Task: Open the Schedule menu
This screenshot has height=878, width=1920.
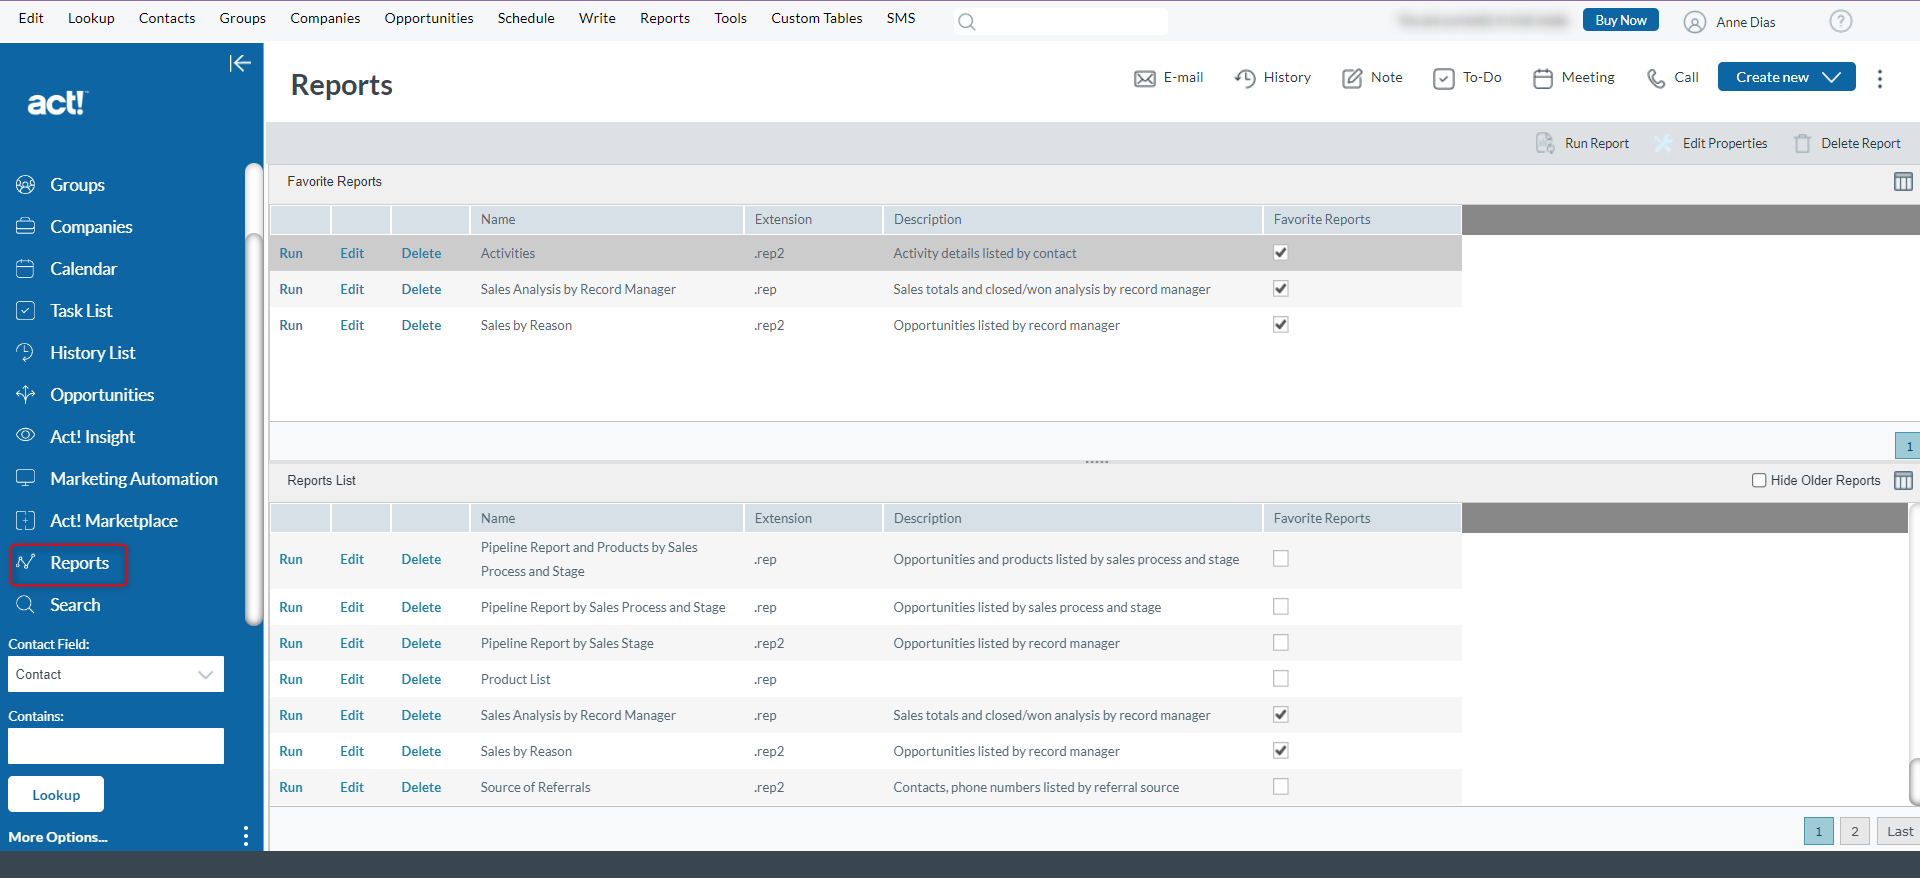Action: tap(526, 18)
